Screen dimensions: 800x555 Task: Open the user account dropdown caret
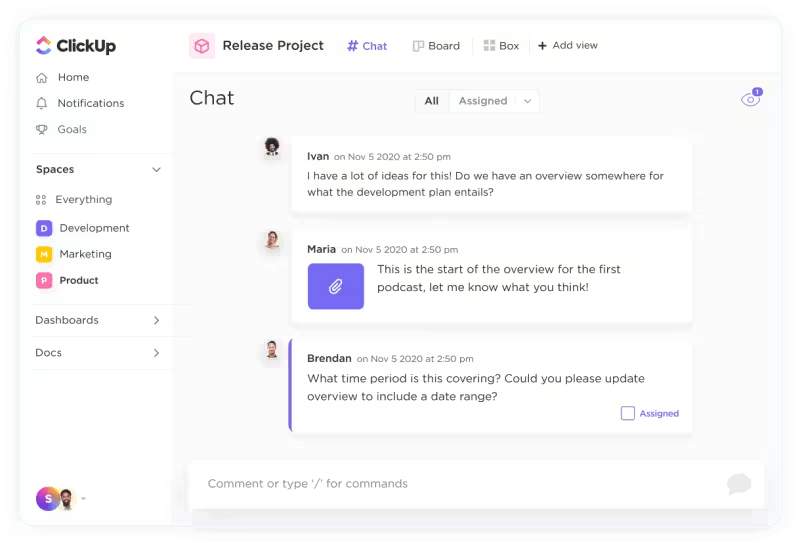pos(83,498)
